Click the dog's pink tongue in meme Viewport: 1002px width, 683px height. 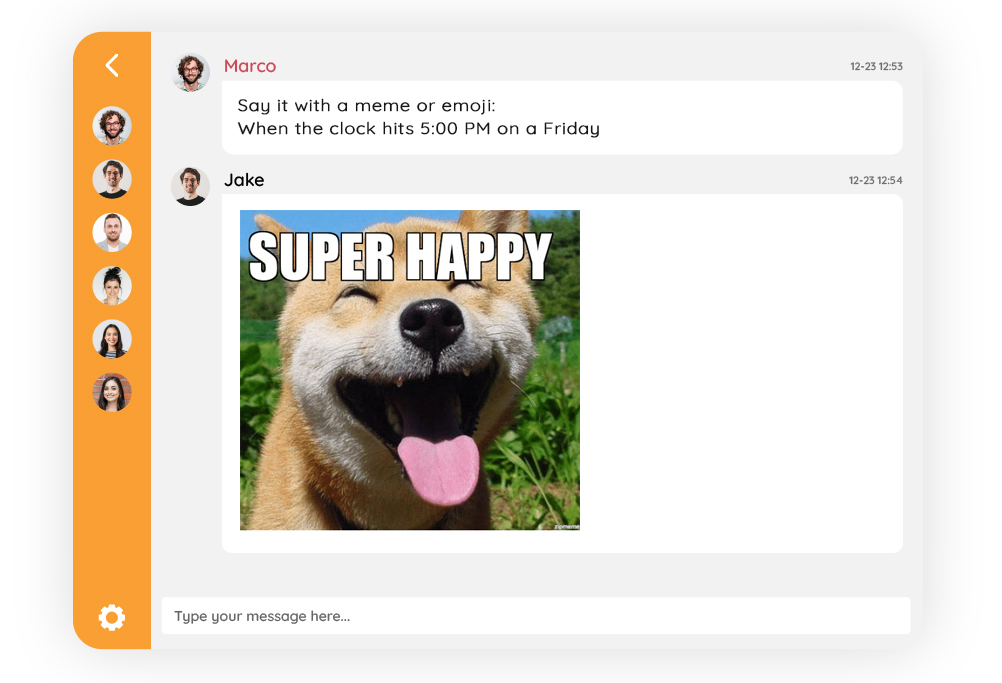(x=439, y=468)
